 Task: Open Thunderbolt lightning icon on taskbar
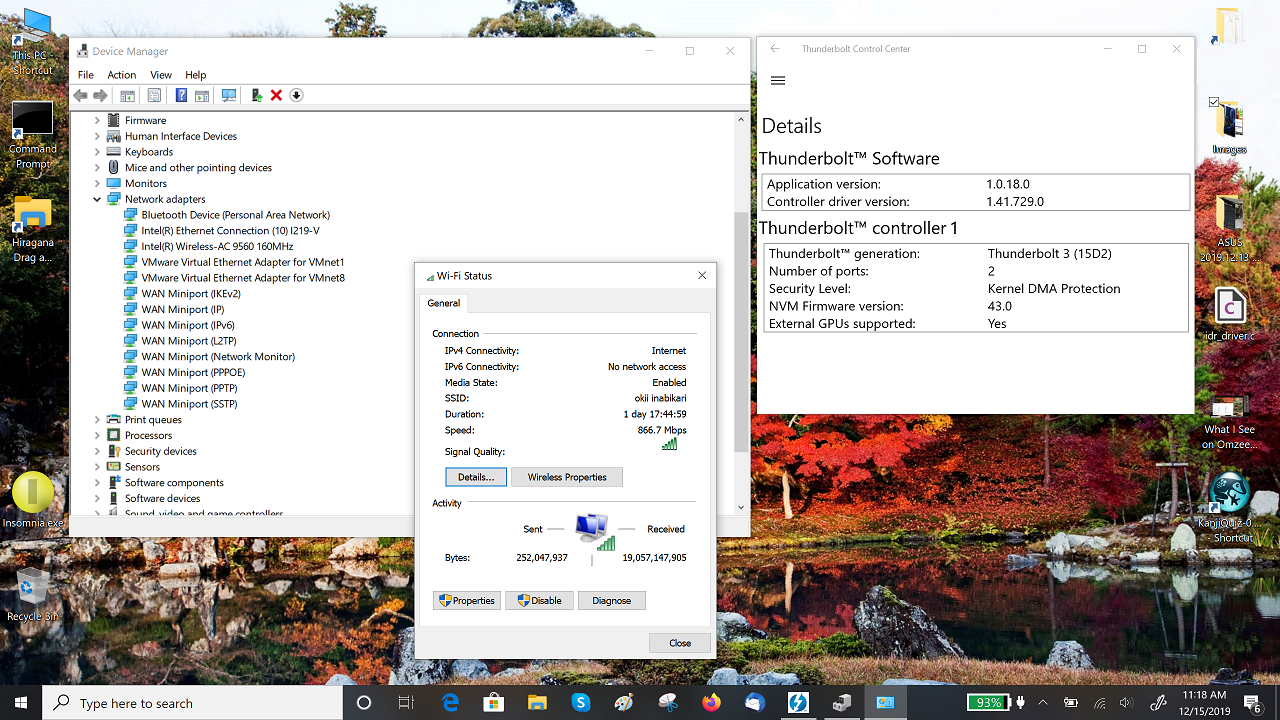tap(798, 703)
